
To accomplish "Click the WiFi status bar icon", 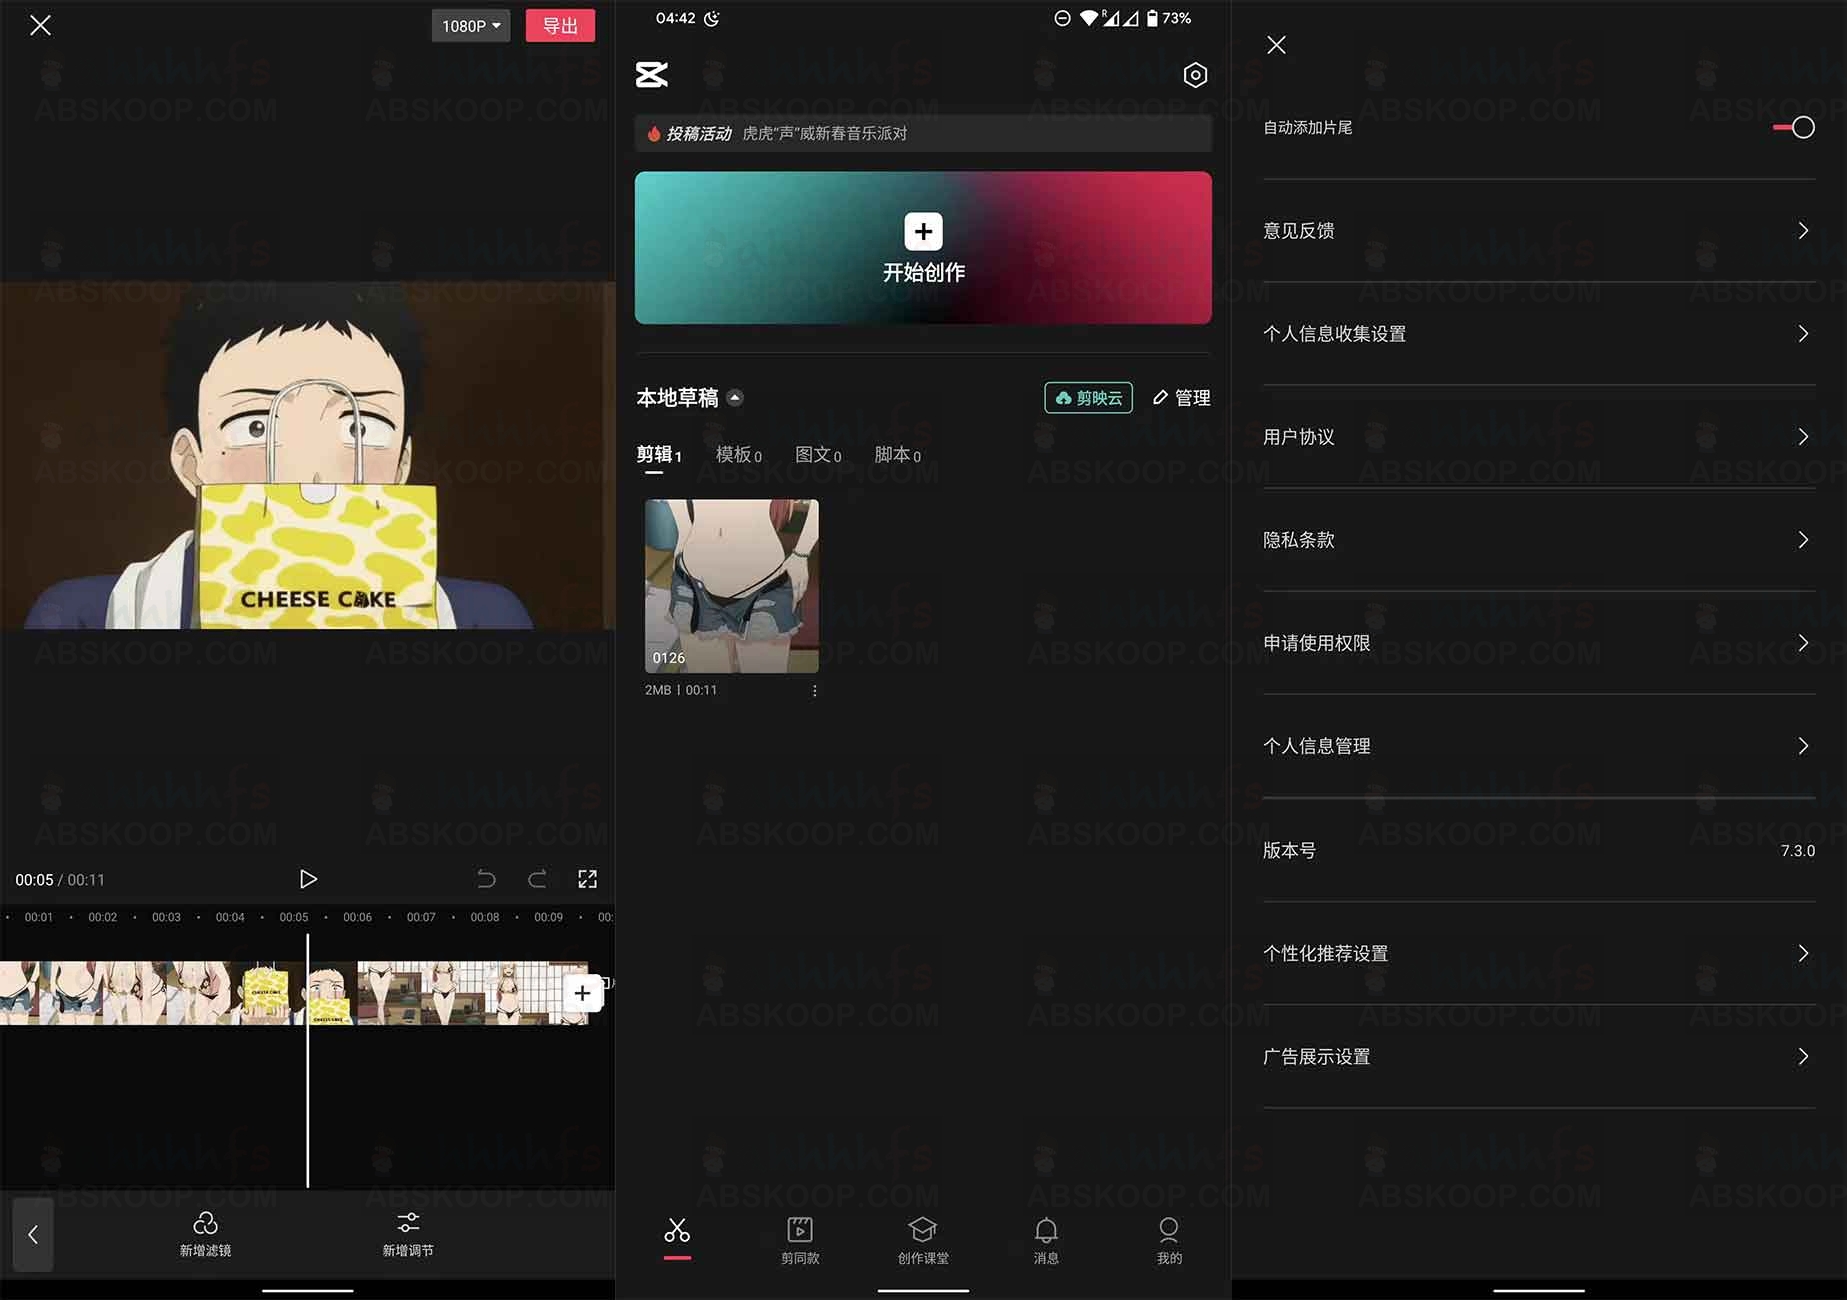I will click(x=1088, y=18).
